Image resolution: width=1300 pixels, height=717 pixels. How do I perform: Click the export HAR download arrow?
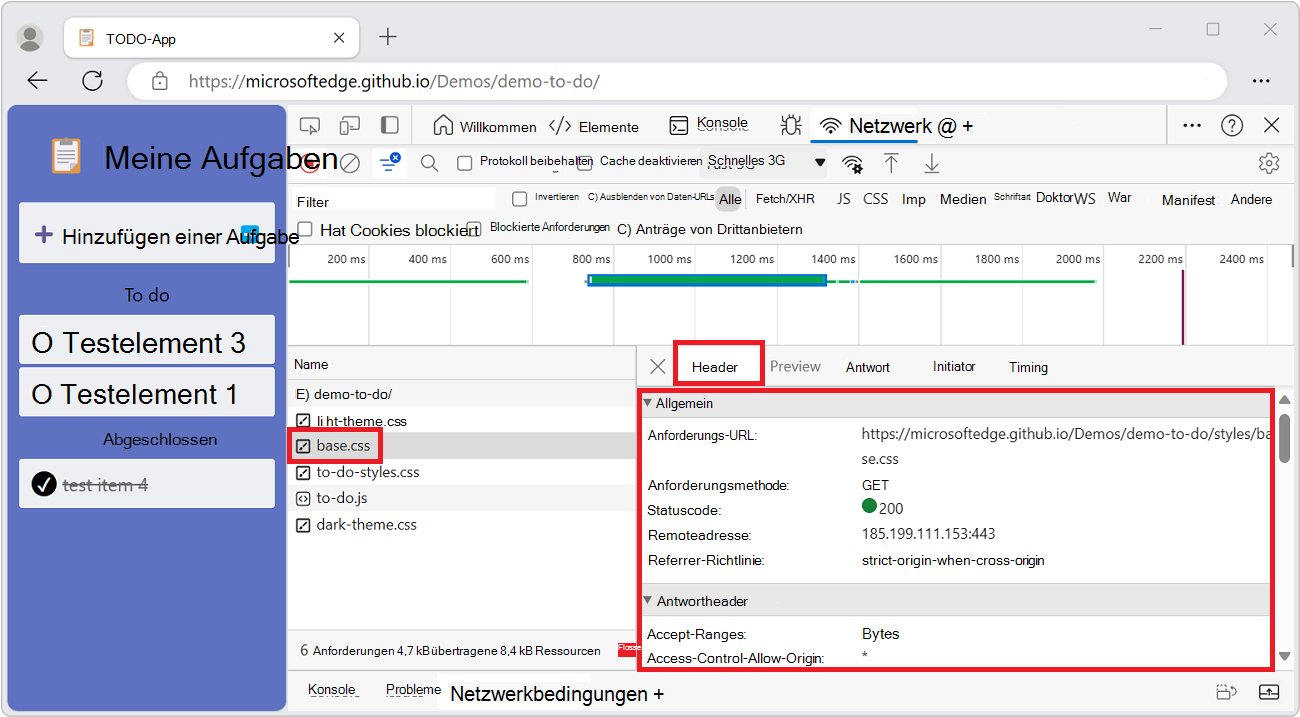(x=931, y=163)
